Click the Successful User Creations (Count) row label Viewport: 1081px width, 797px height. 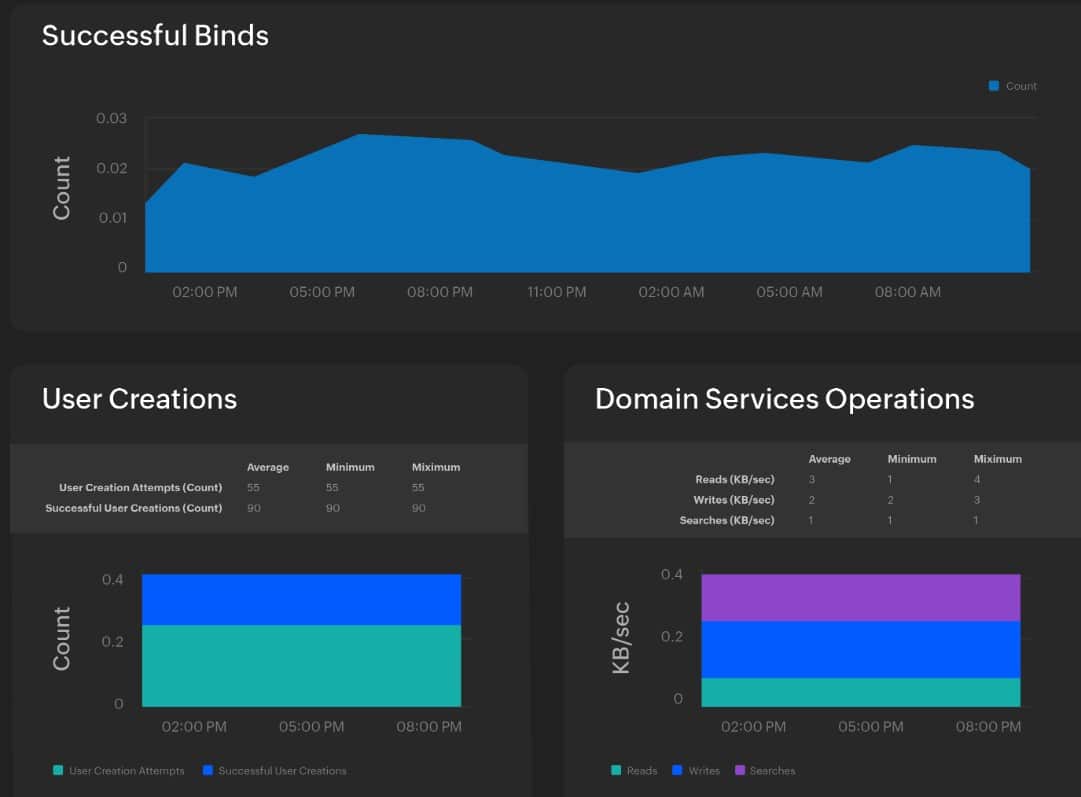(134, 508)
